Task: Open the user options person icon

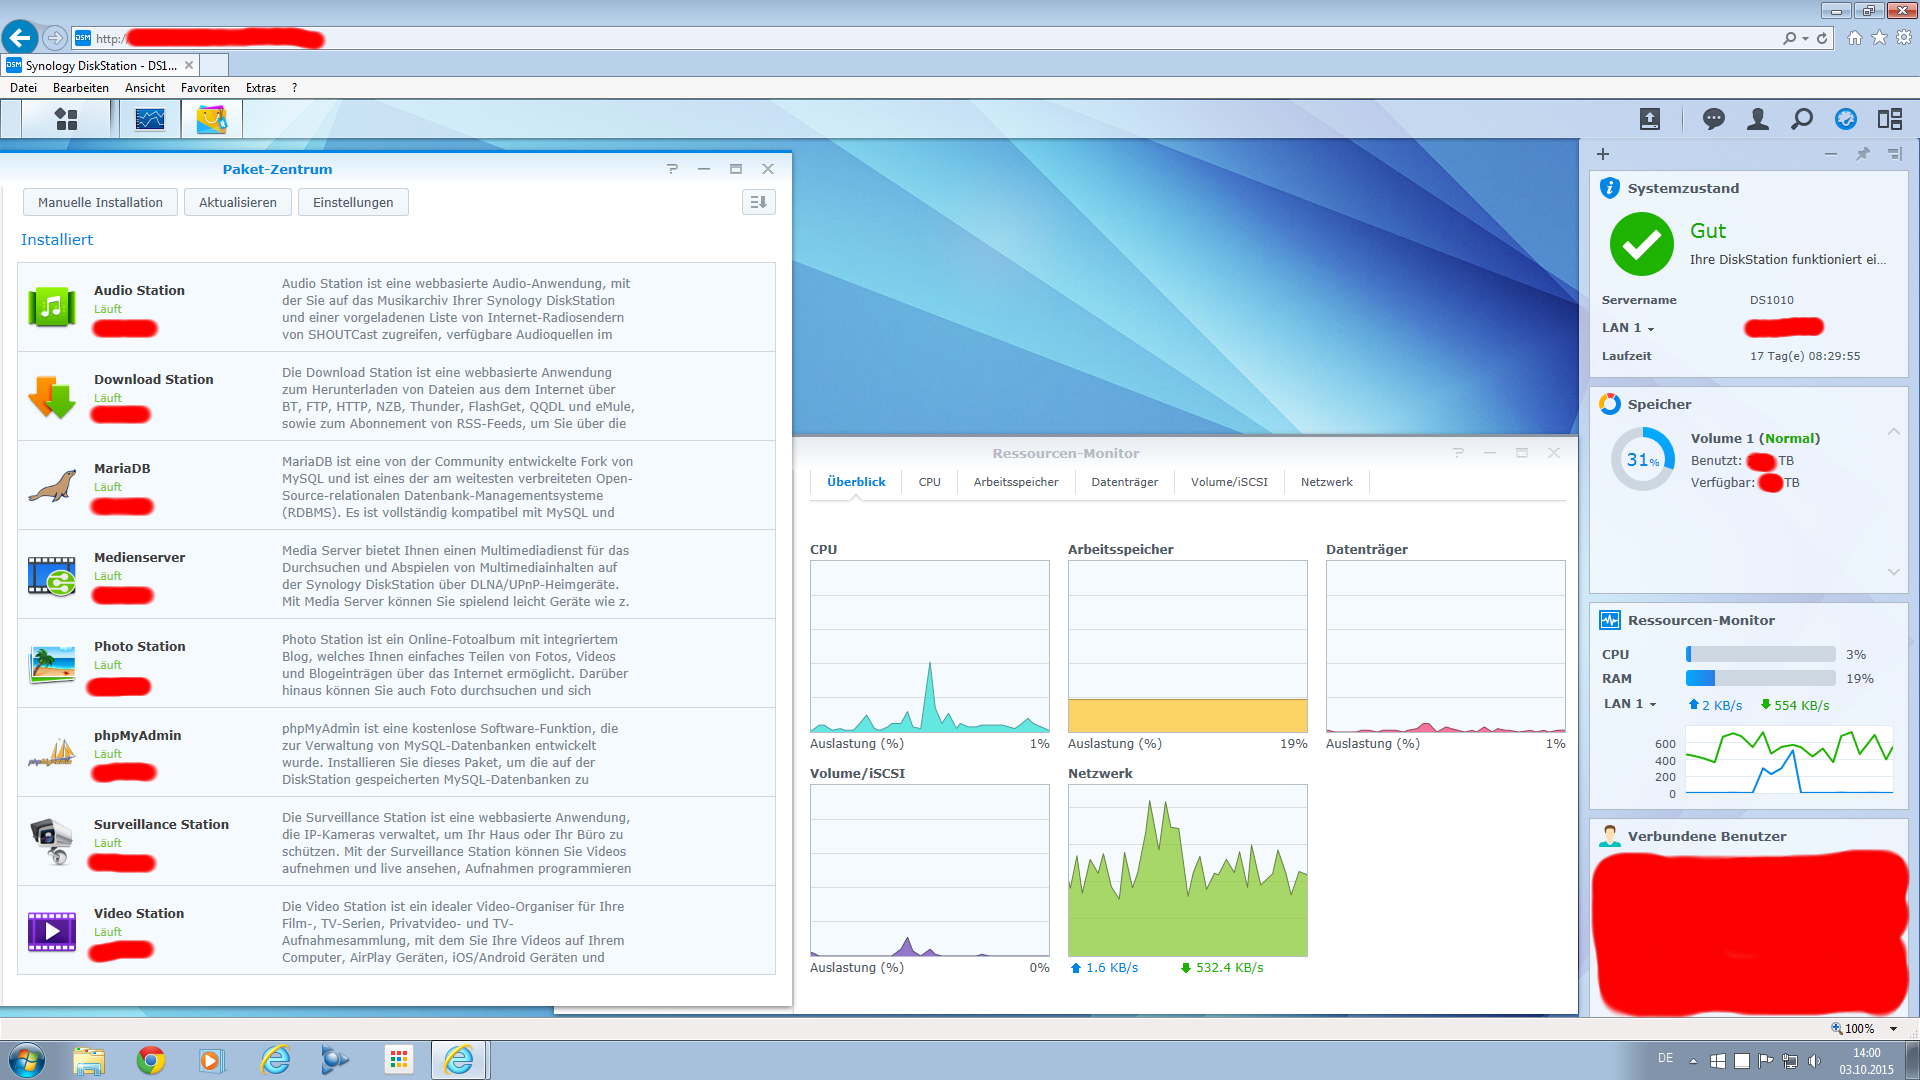Action: [x=1758, y=120]
